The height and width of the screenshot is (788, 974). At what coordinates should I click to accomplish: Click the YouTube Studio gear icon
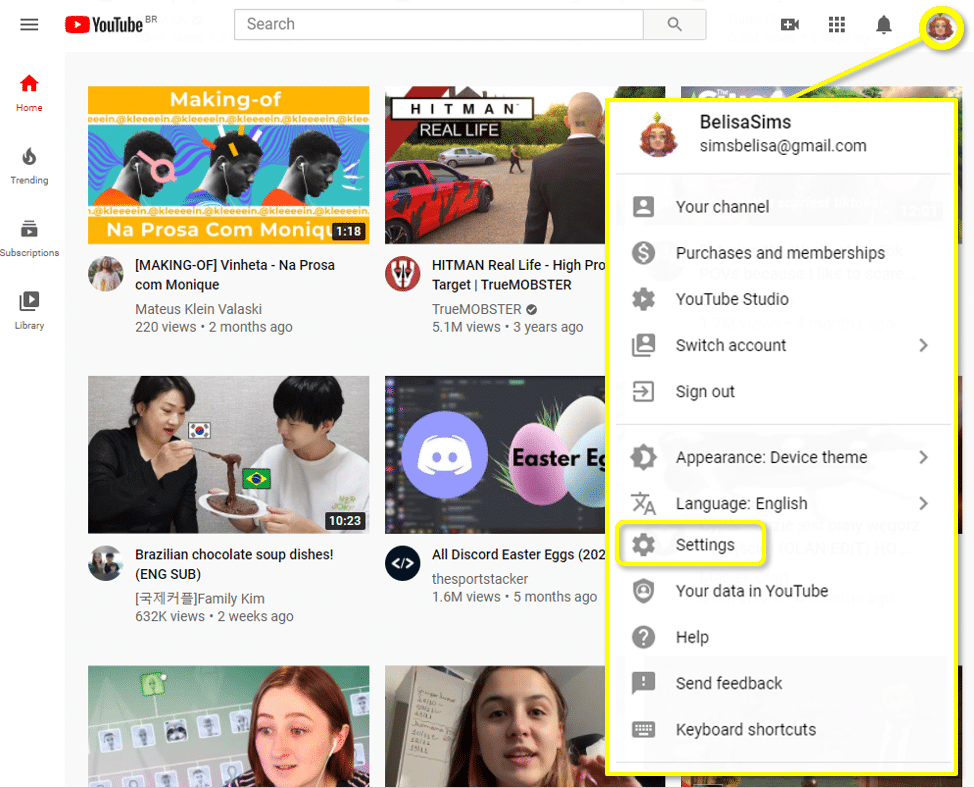643,299
